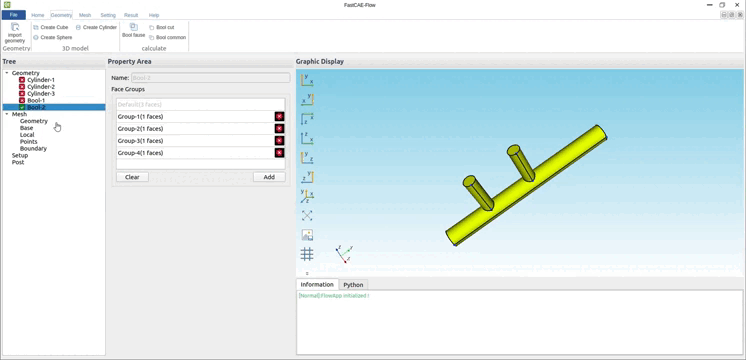Click the Add face group button
746x360 pixels.
(269, 177)
